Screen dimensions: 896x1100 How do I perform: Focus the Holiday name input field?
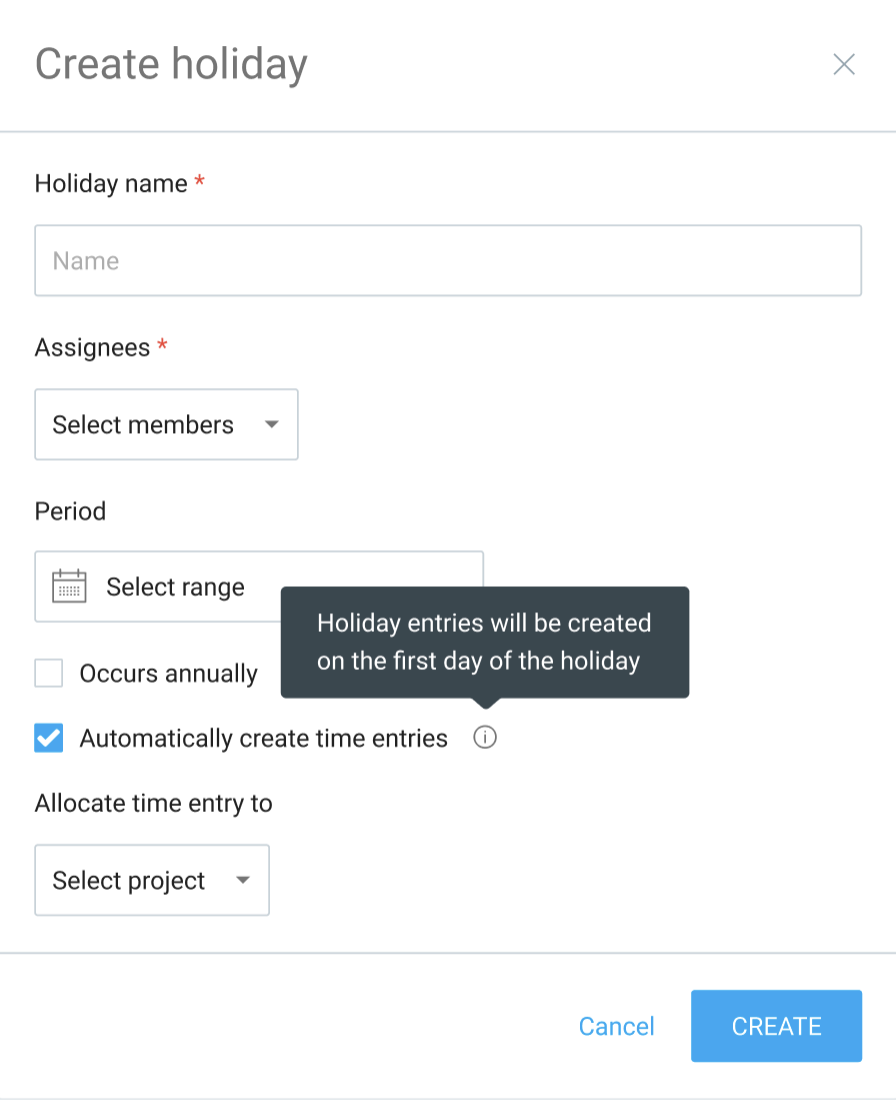click(x=448, y=260)
